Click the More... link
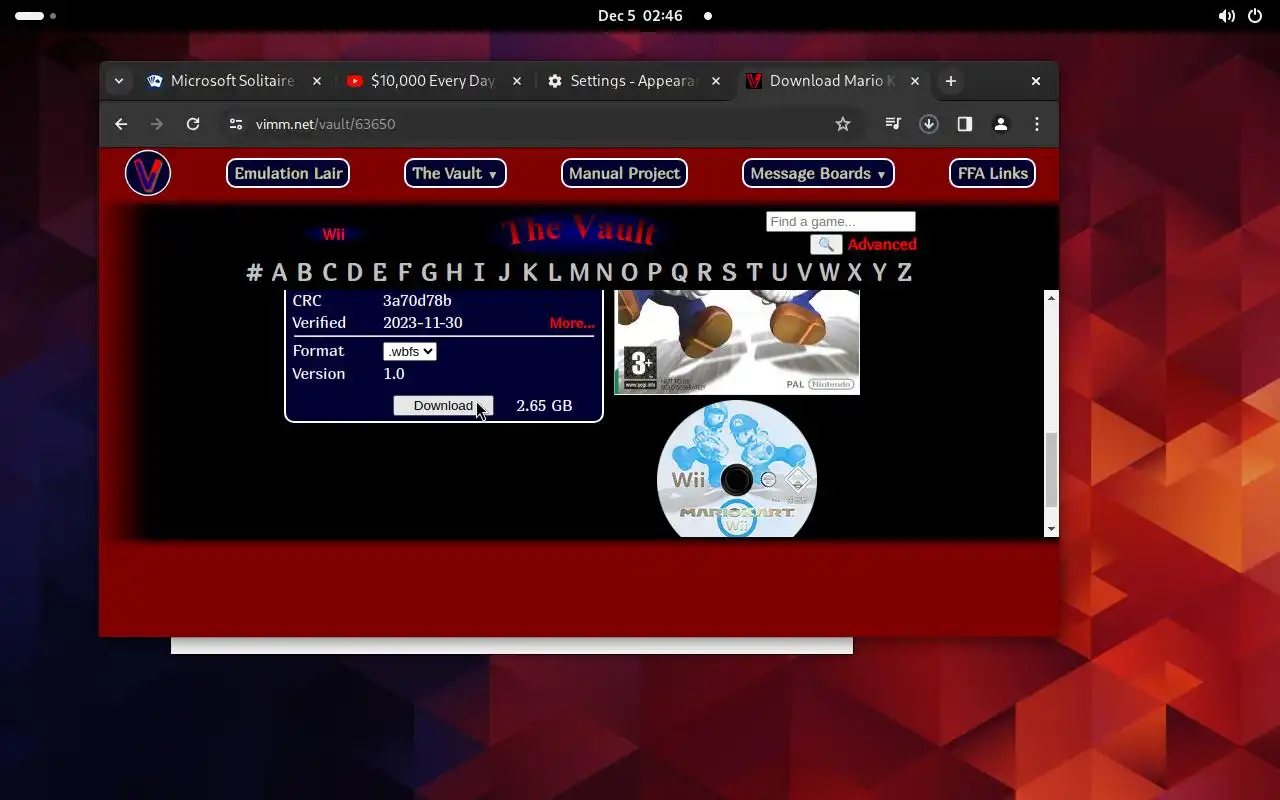Screen dimensions: 1280x800 pyautogui.click(x=572, y=323)
